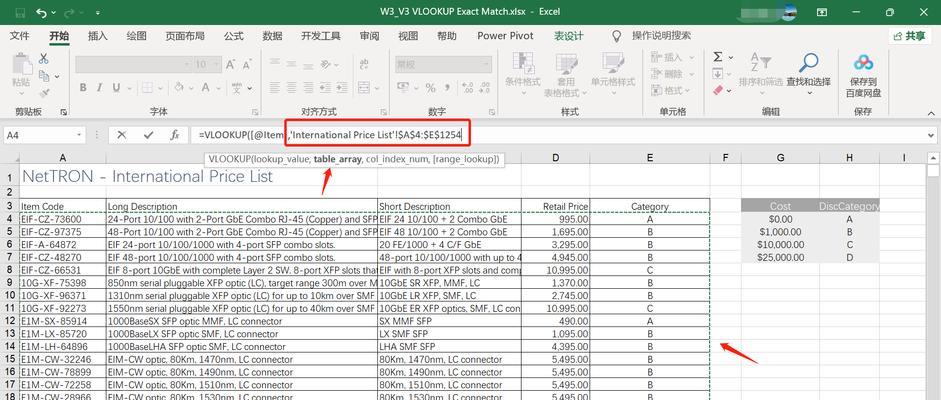
Task: Toggle Bold formatting
Action: click(x=83, y=88)
